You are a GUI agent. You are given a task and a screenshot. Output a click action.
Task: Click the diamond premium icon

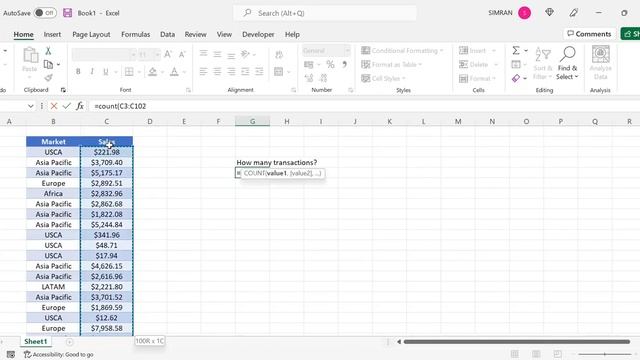(549, 13)
